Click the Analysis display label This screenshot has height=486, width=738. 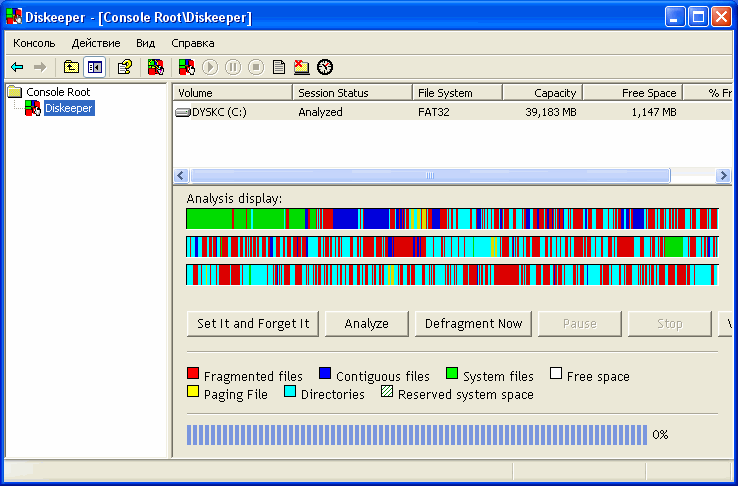(x=234, y=199)
